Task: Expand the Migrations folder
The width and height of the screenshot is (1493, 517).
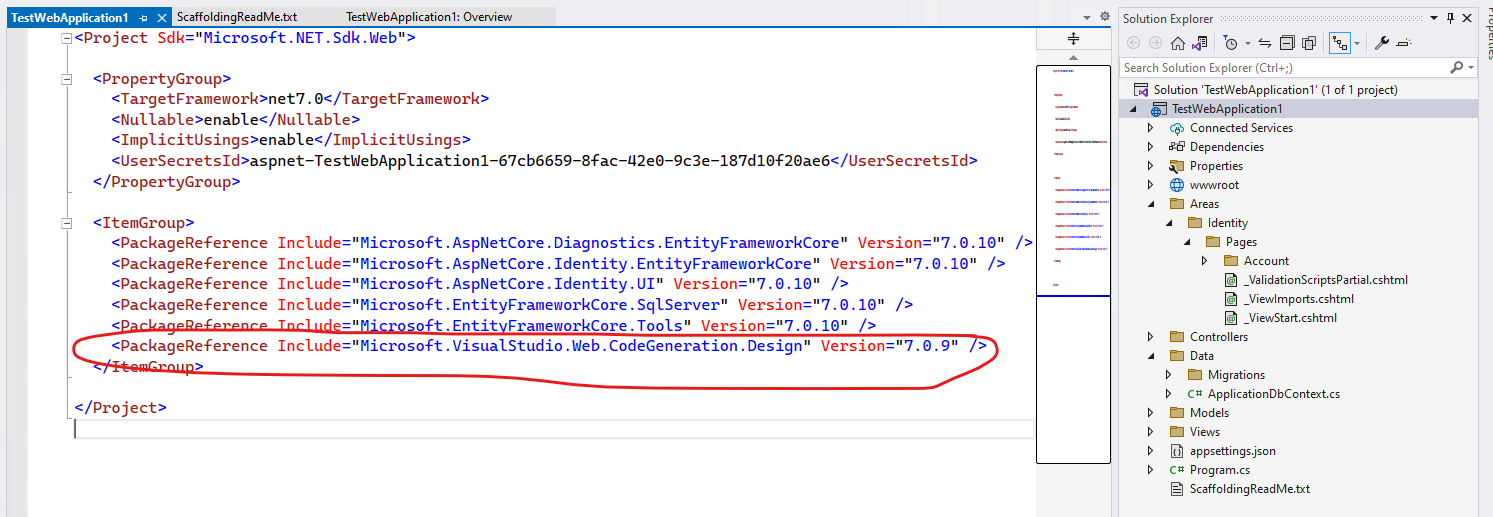Action: click(1169, 375)
